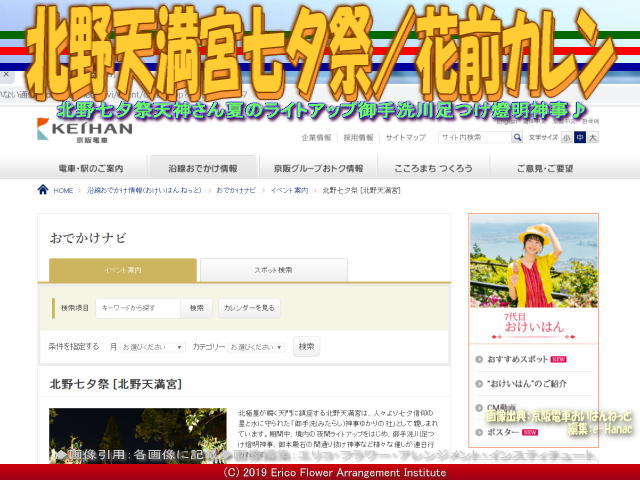Set text size to 中

(x=580, y=138)
